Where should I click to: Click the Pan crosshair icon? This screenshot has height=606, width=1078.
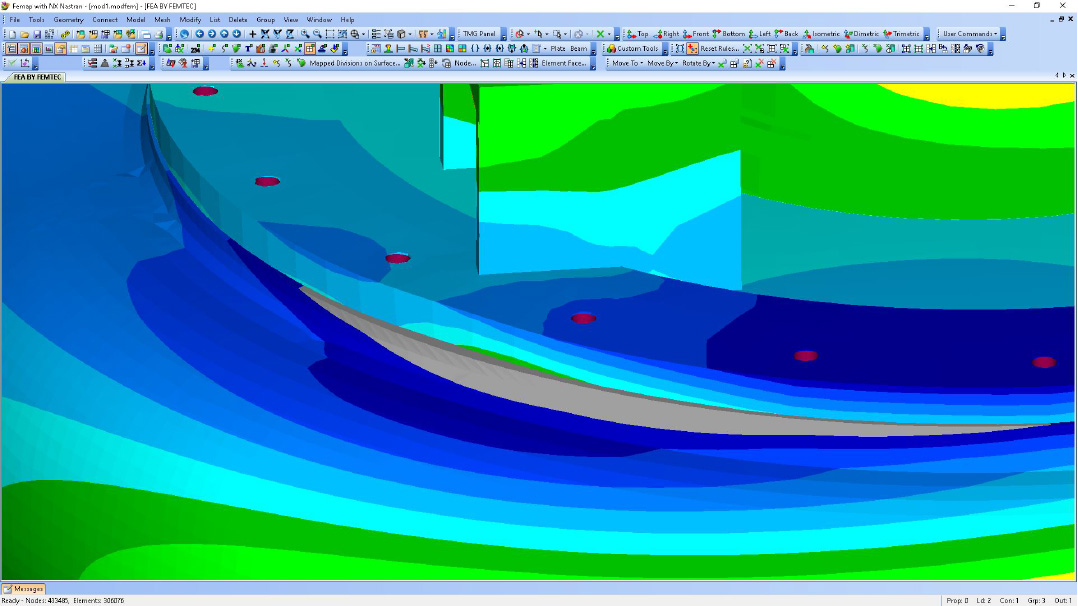pyautogui.click(x=252, y=34)
